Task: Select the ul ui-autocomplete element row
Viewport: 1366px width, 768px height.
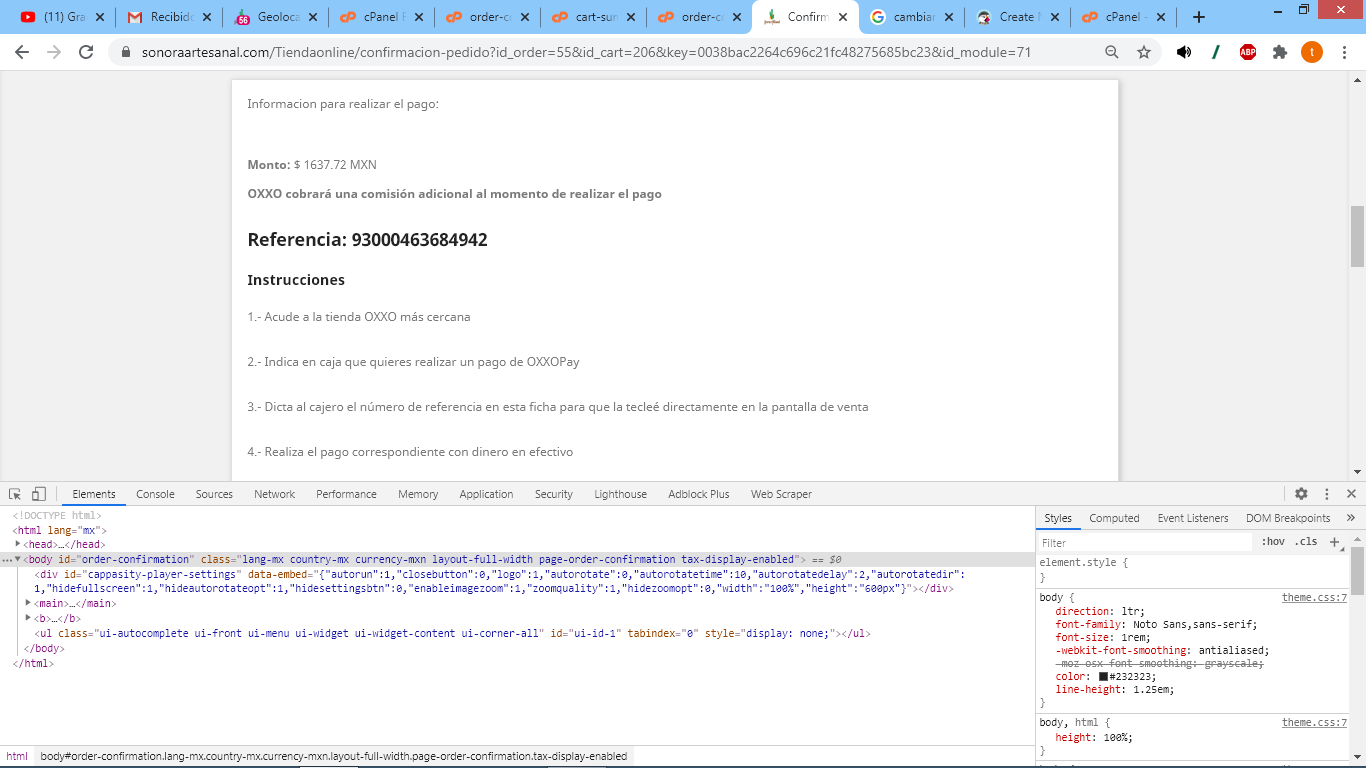Action: click(x=452, y=633)
